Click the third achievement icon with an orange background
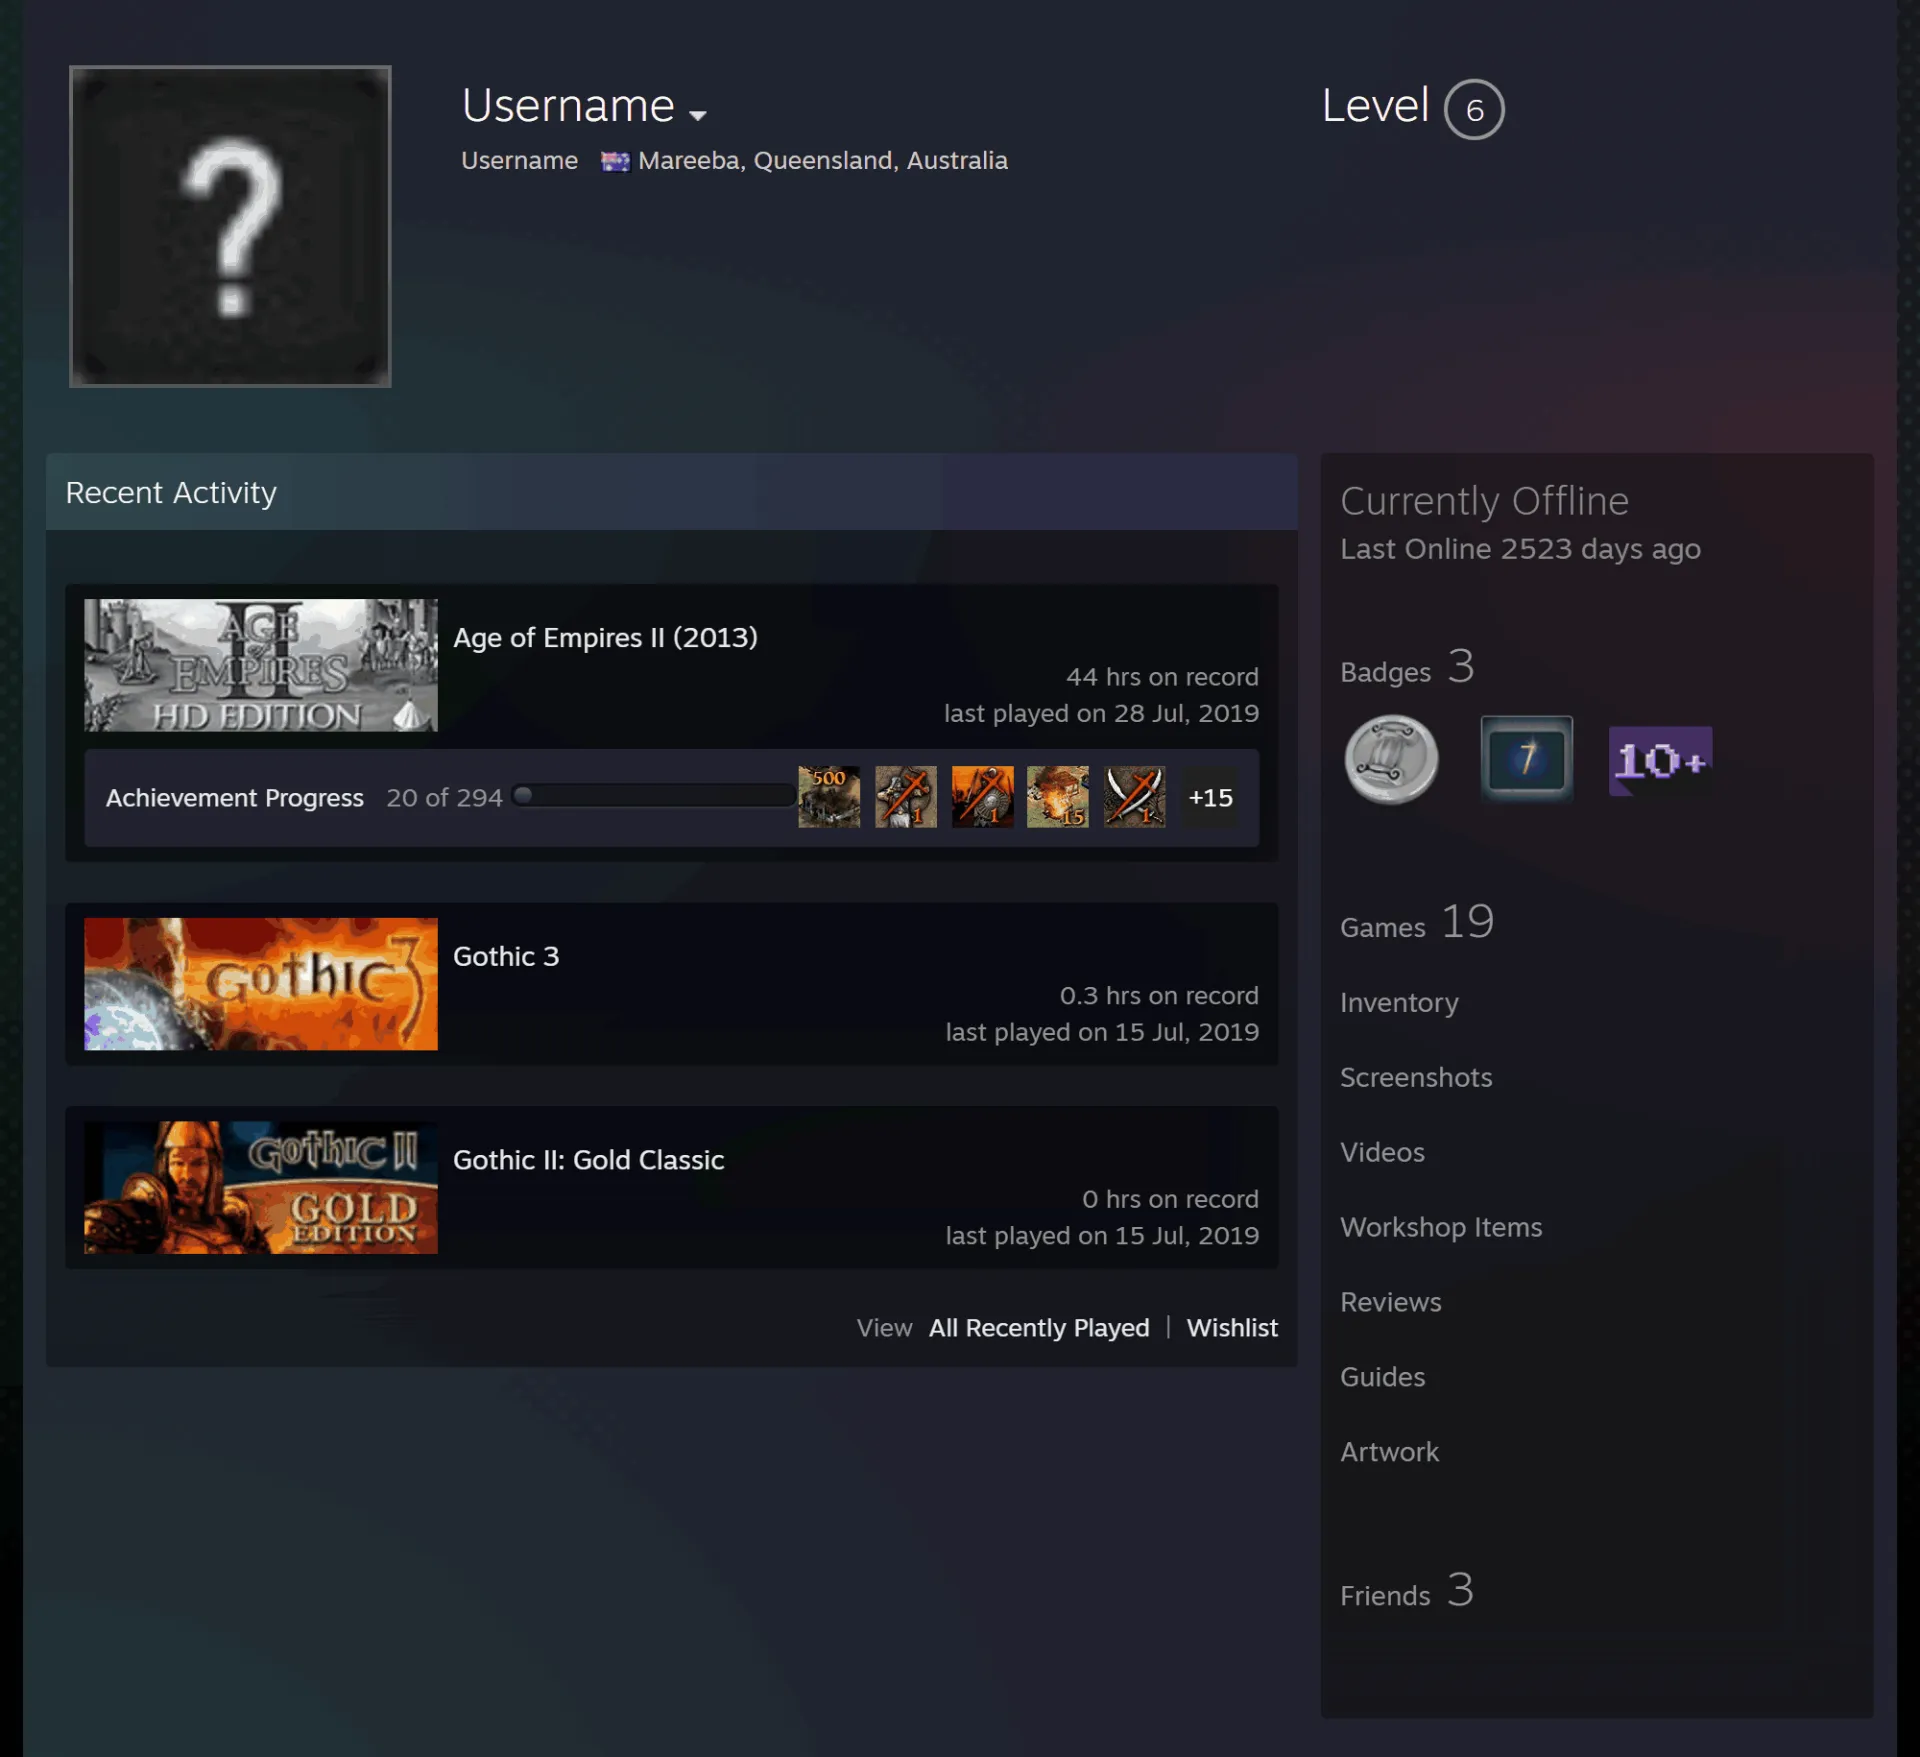 pyautogui.click(x=982, y=797)
